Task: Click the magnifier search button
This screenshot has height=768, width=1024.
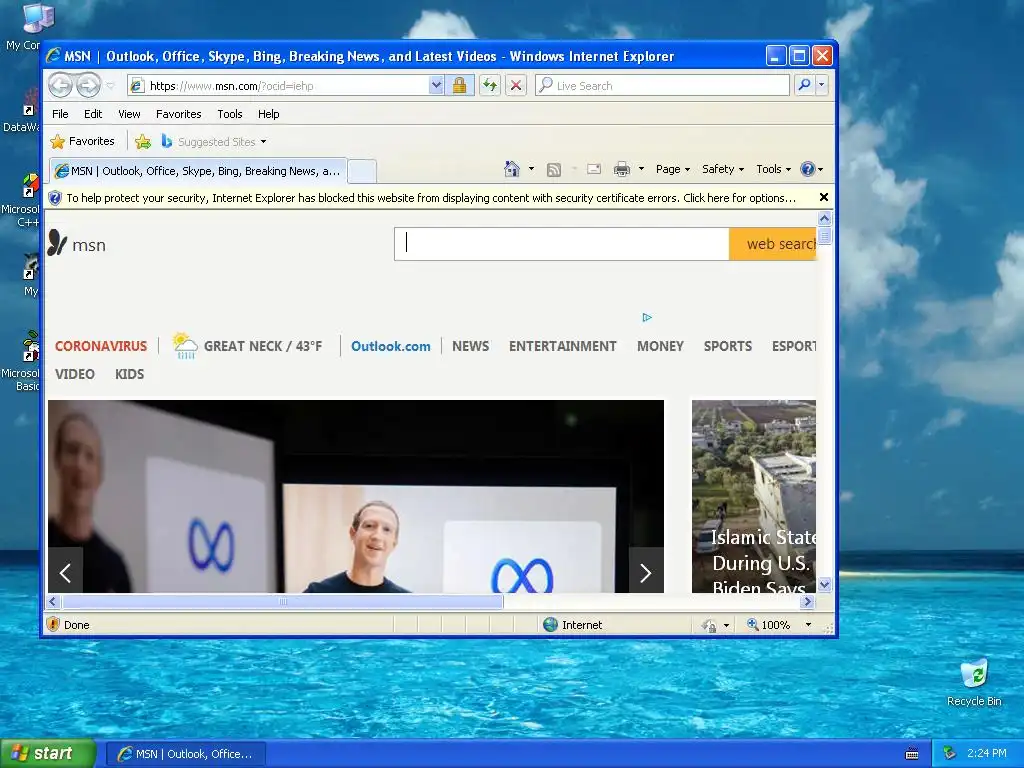Action: [805, 85]
